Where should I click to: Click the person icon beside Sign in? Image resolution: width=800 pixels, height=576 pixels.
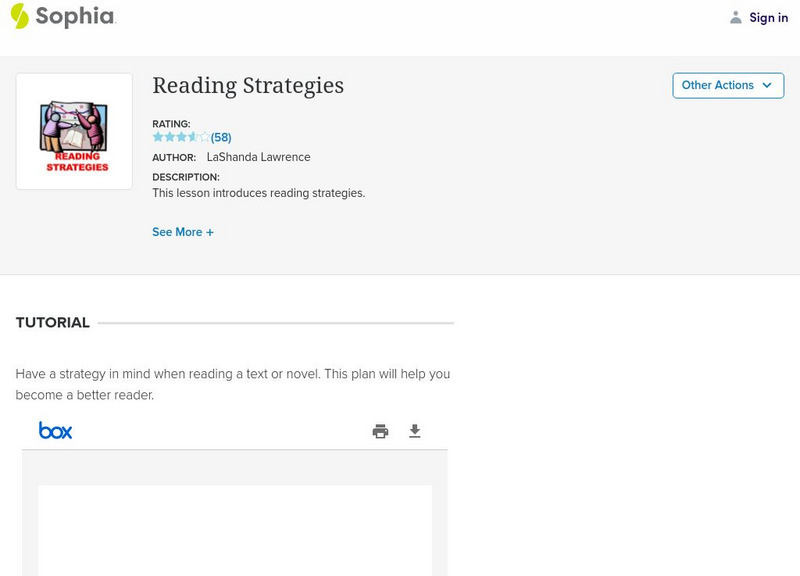click(x=736, y=17)
